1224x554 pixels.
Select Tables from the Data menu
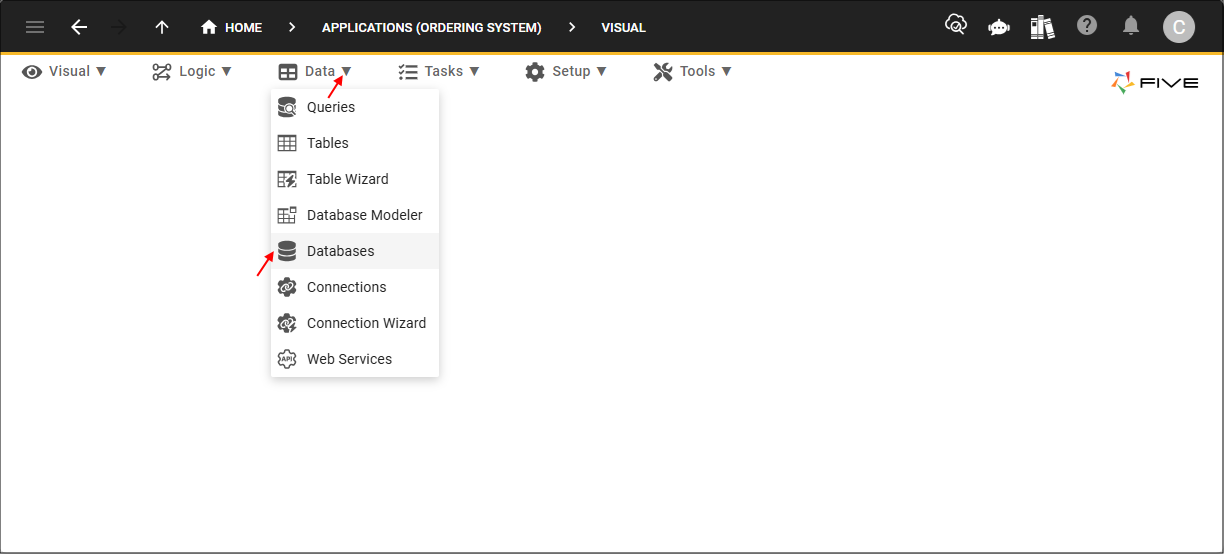pyautogui.click(x=355, y=143)
